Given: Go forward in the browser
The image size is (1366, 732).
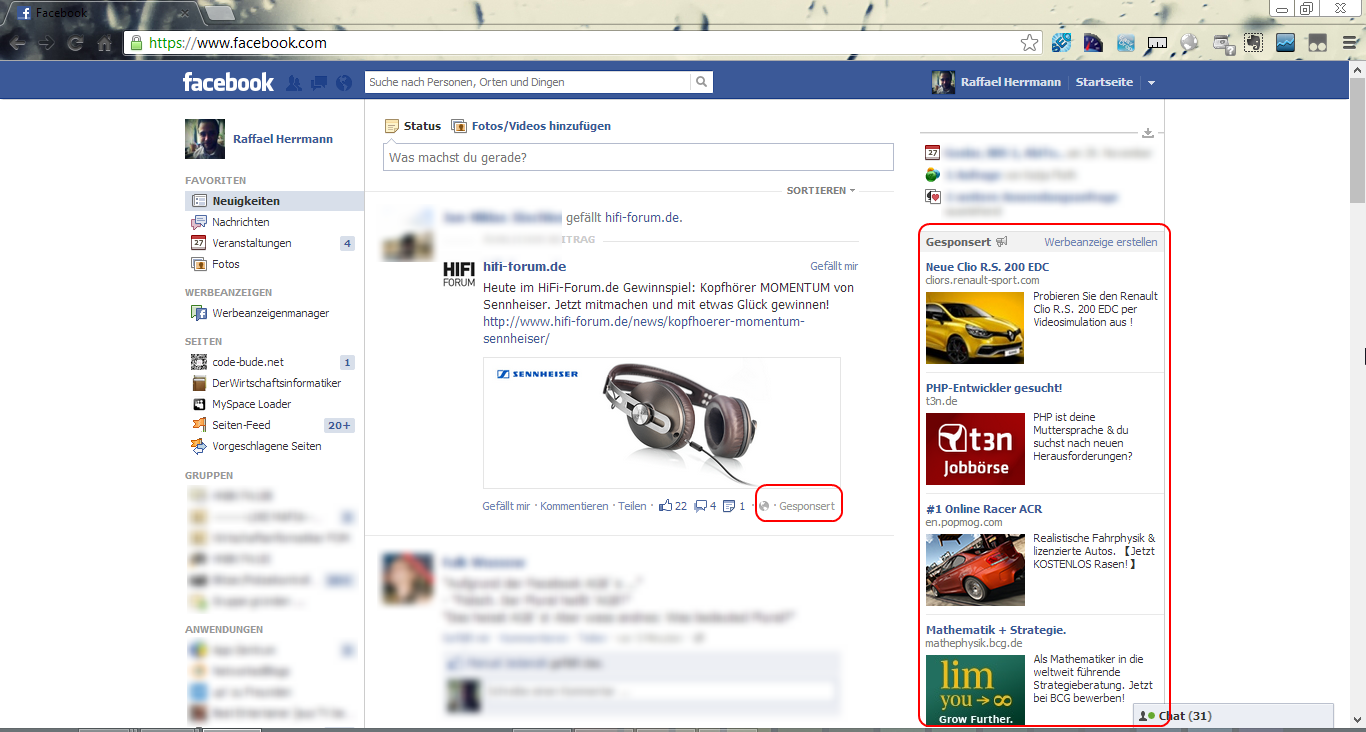Looking at the screenshot, I should [46, 44].
